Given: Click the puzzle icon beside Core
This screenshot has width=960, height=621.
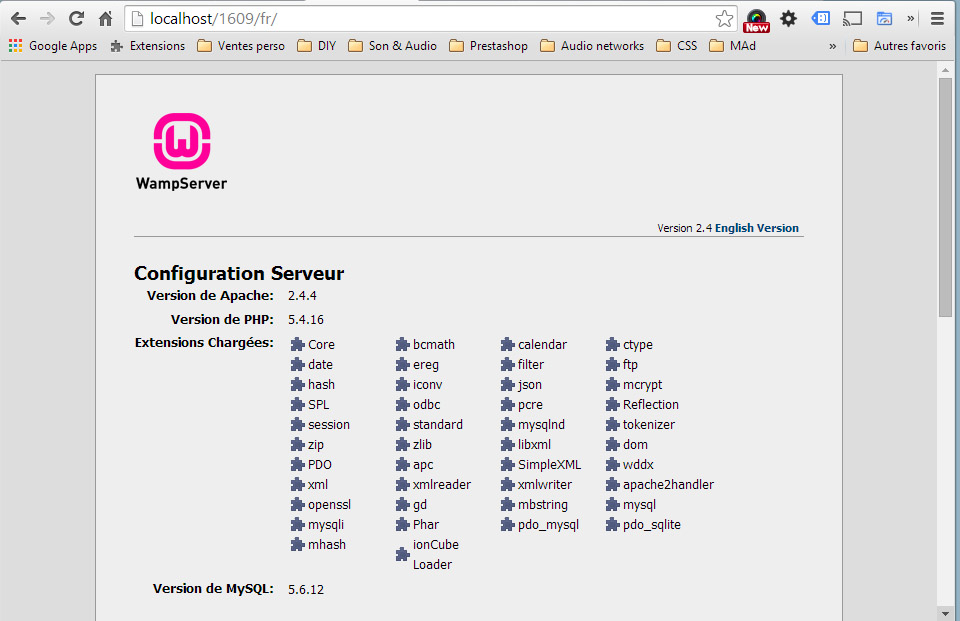Looking at the screenshot, I should [x=298, y=345].
